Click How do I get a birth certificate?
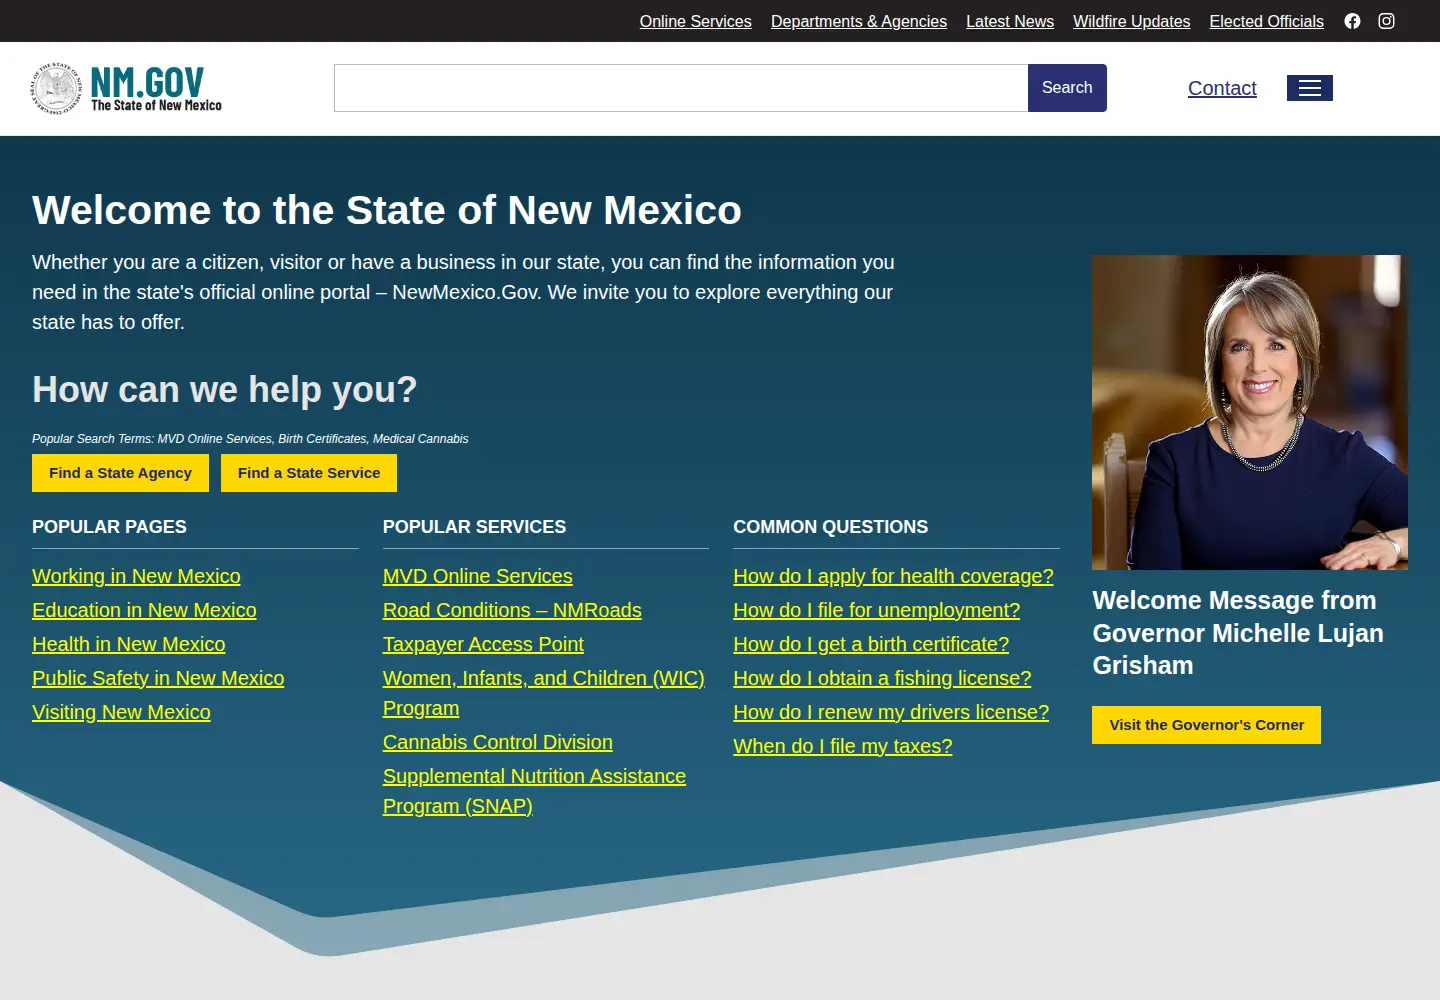Screen dimensions: 1440x1000 tap(871, 644)
